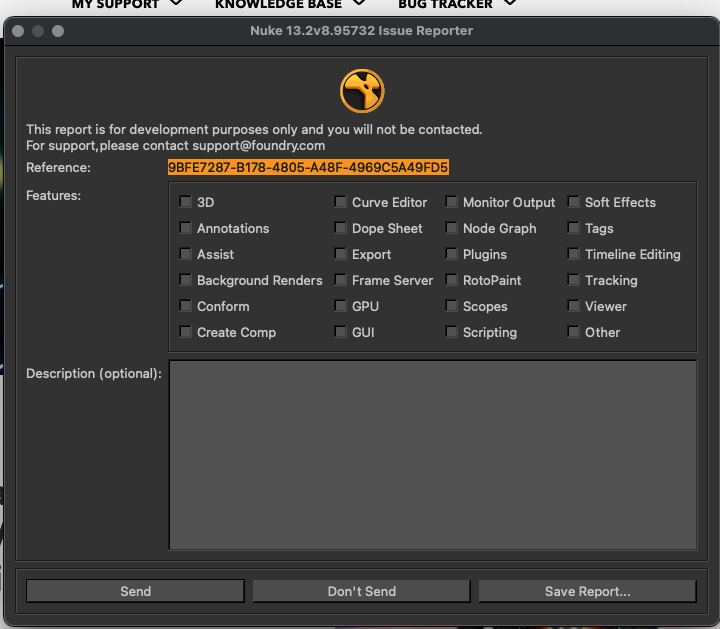Close the Issue Reporter window
The image size is (720, 629).
(x=18, y=31)
